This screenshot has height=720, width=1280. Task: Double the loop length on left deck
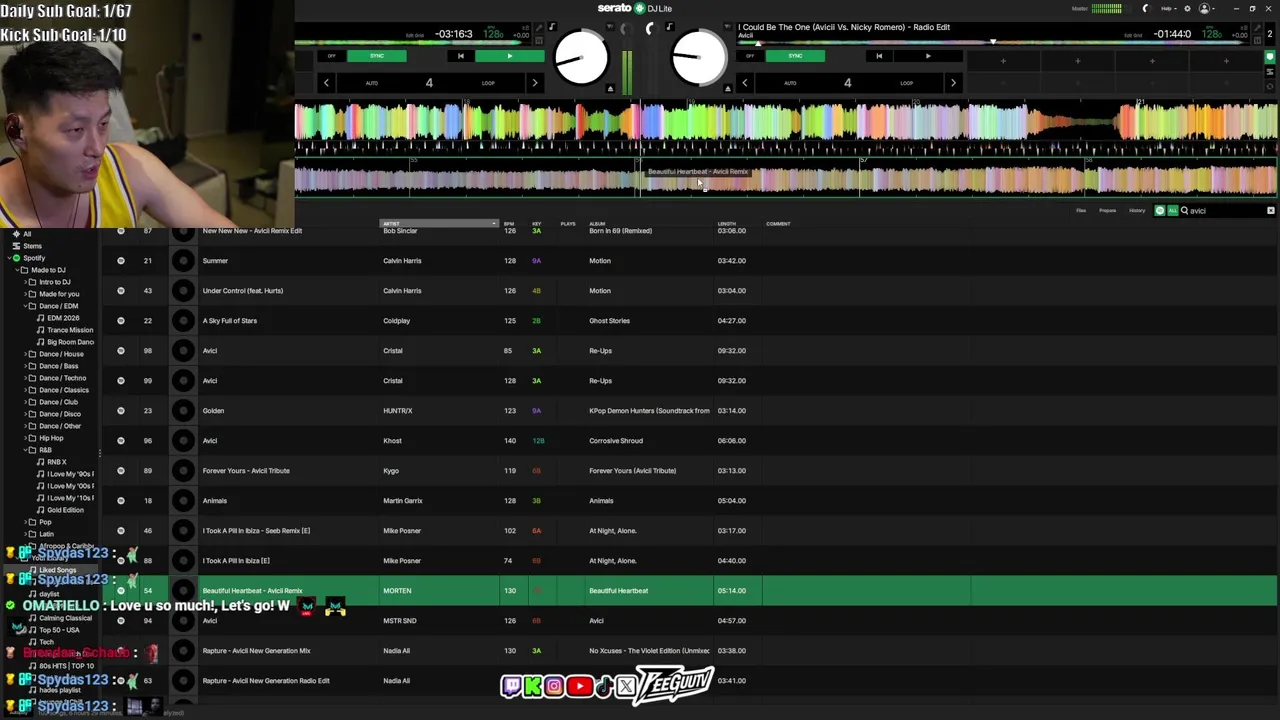point(534,83)
